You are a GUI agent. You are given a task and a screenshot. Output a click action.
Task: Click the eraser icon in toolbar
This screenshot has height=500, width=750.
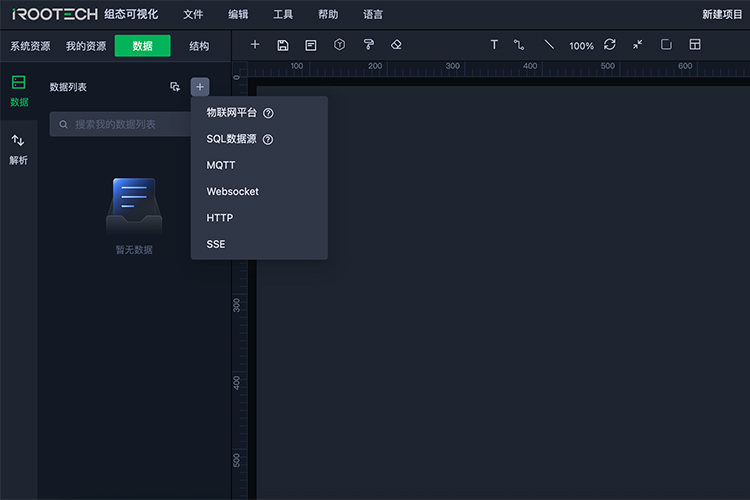[396, 45]
